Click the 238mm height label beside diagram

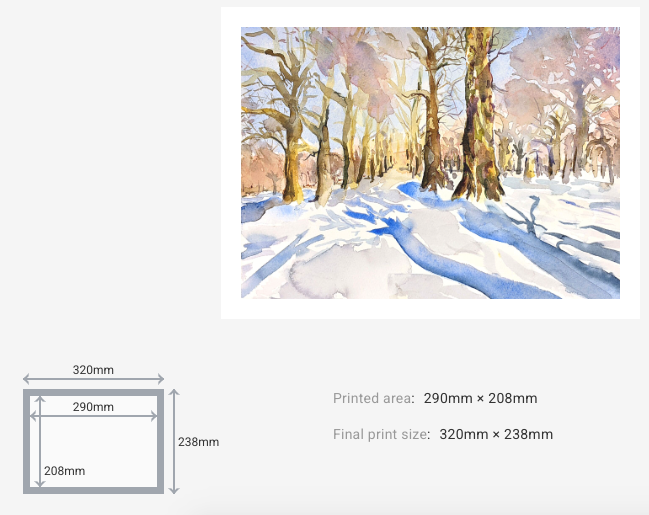198,441
